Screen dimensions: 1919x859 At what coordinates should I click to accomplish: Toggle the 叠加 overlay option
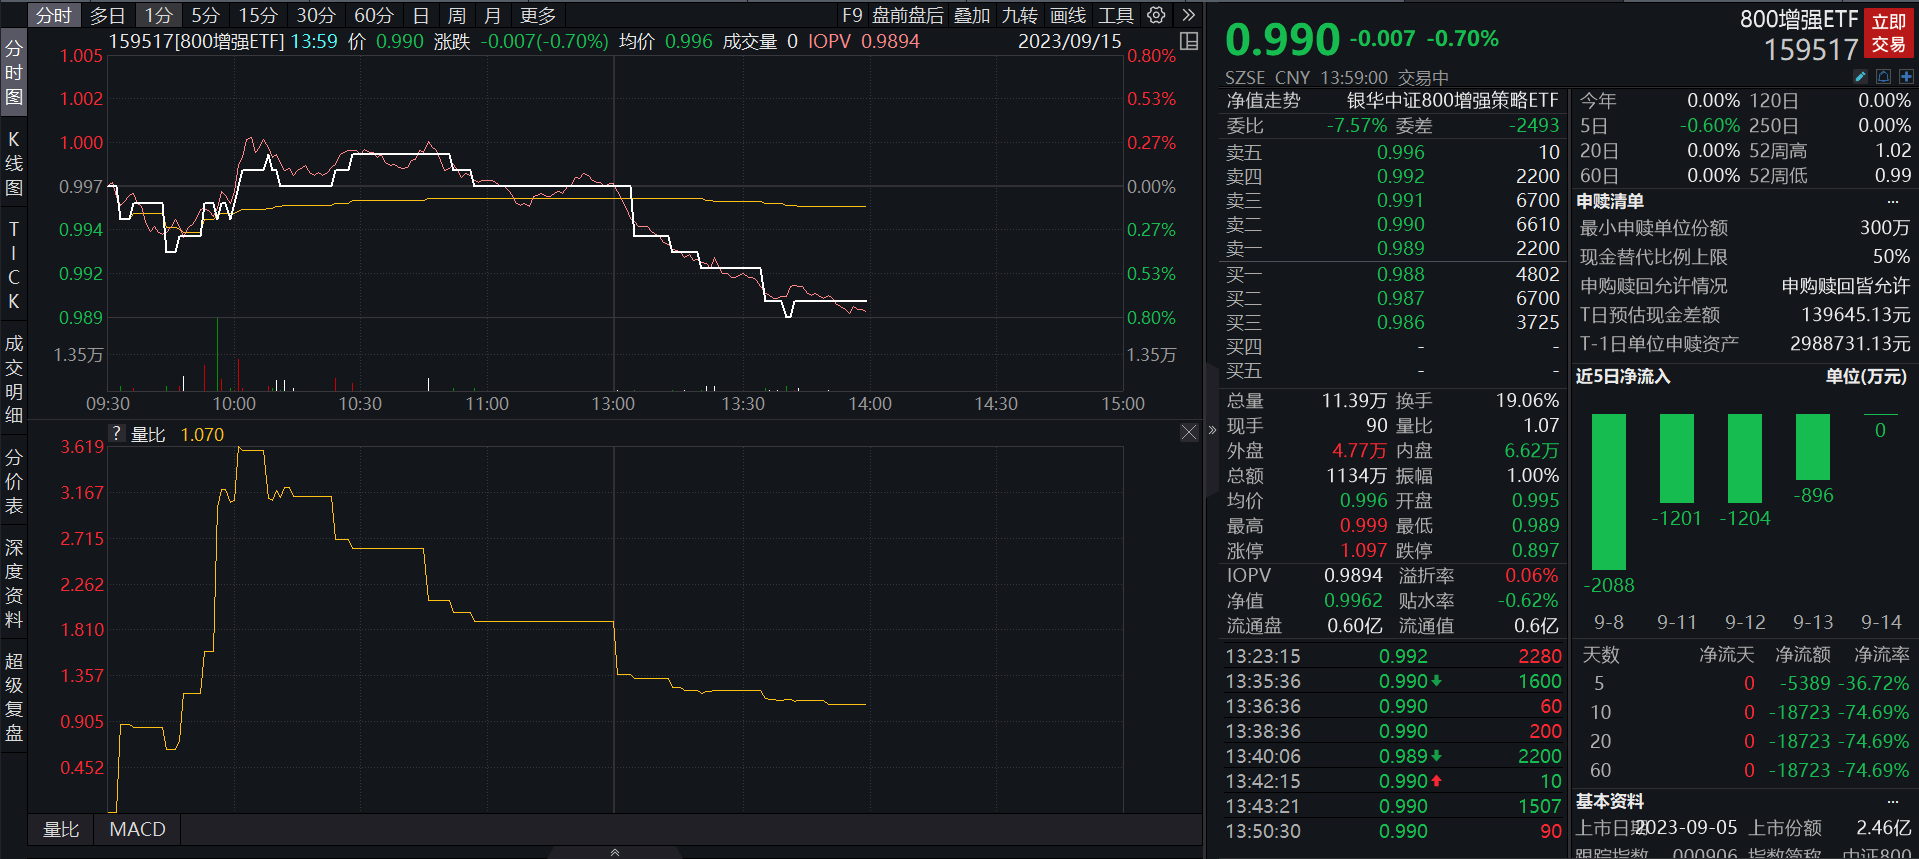[x=971, y=15]
